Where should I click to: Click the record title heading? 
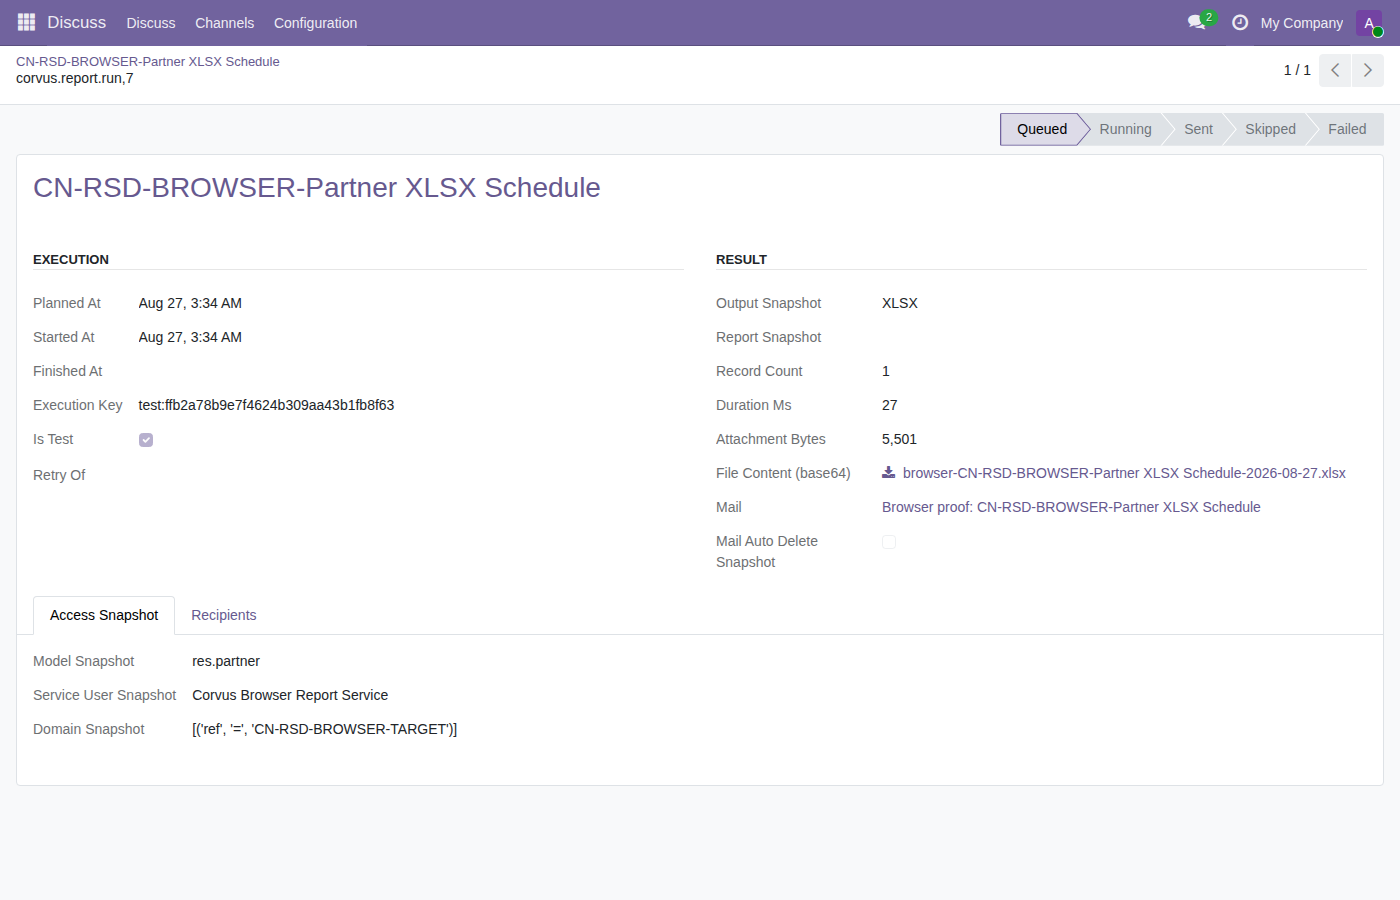pos(317,188)
